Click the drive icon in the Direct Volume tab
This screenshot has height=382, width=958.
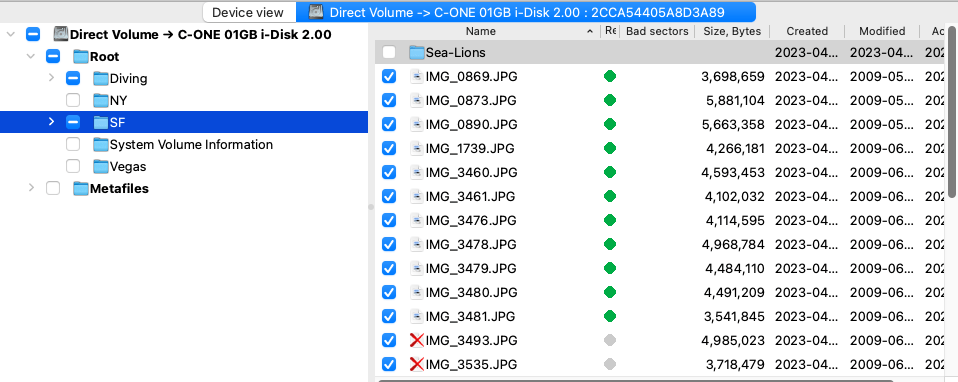[x=316, y=12]
